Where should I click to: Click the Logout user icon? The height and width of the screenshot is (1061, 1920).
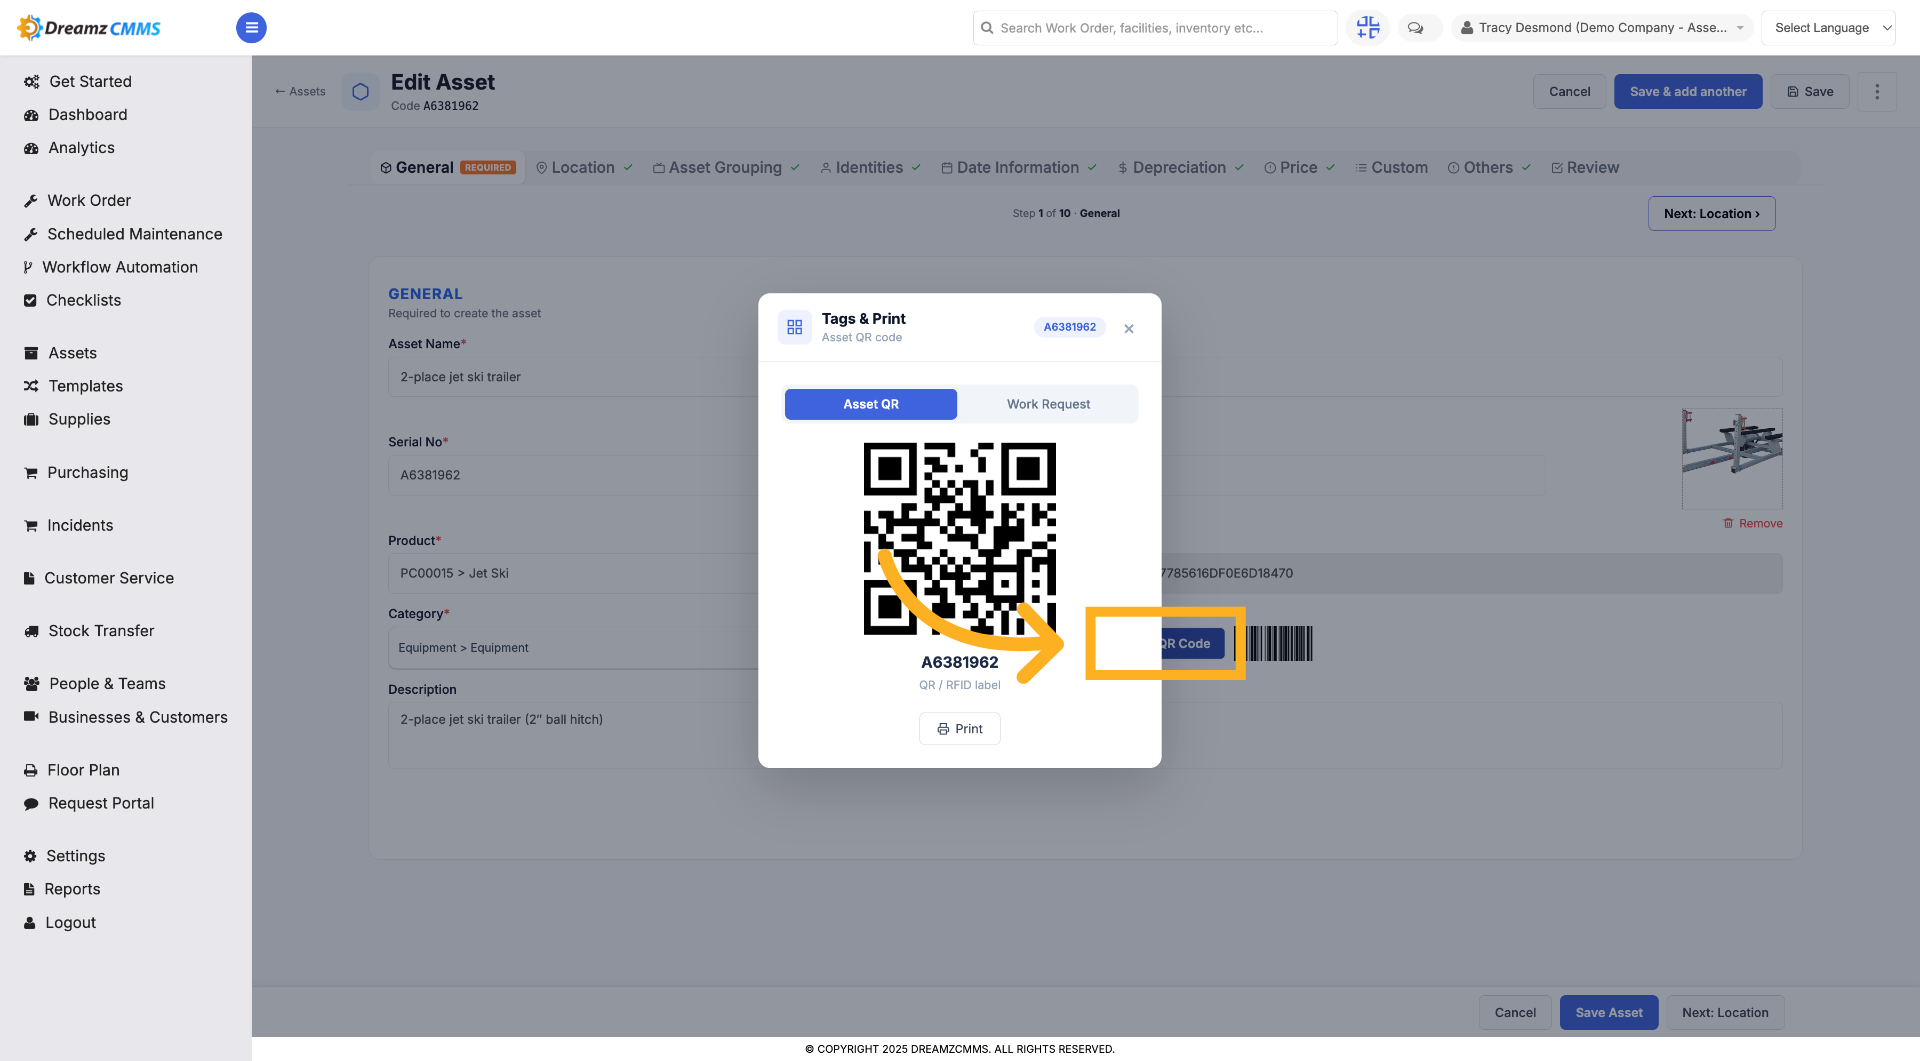[x=29, y=924]
